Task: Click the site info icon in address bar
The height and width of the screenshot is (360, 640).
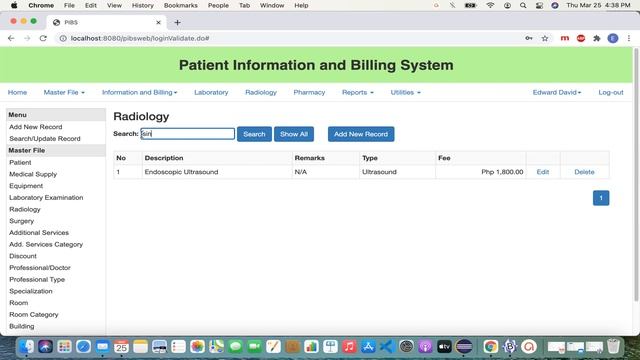Action: (x=63, y=38)
